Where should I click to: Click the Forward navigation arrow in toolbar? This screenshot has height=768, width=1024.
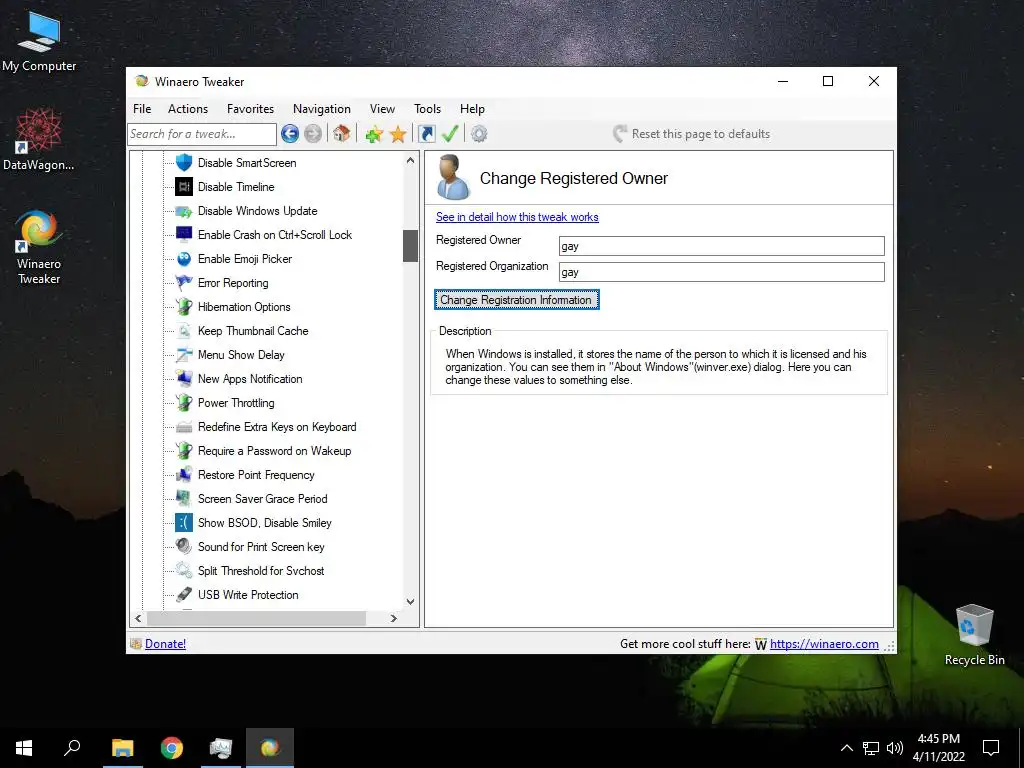313,134
